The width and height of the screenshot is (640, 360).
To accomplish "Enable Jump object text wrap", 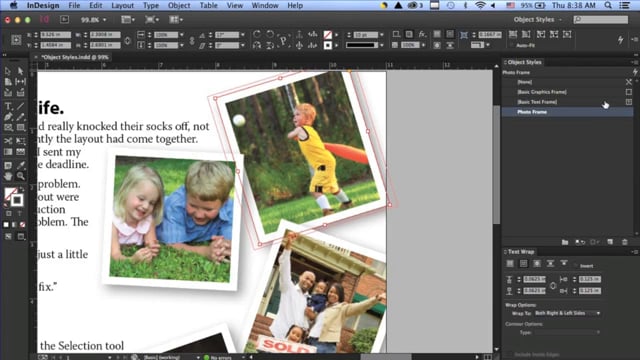I will coord(550,264).
